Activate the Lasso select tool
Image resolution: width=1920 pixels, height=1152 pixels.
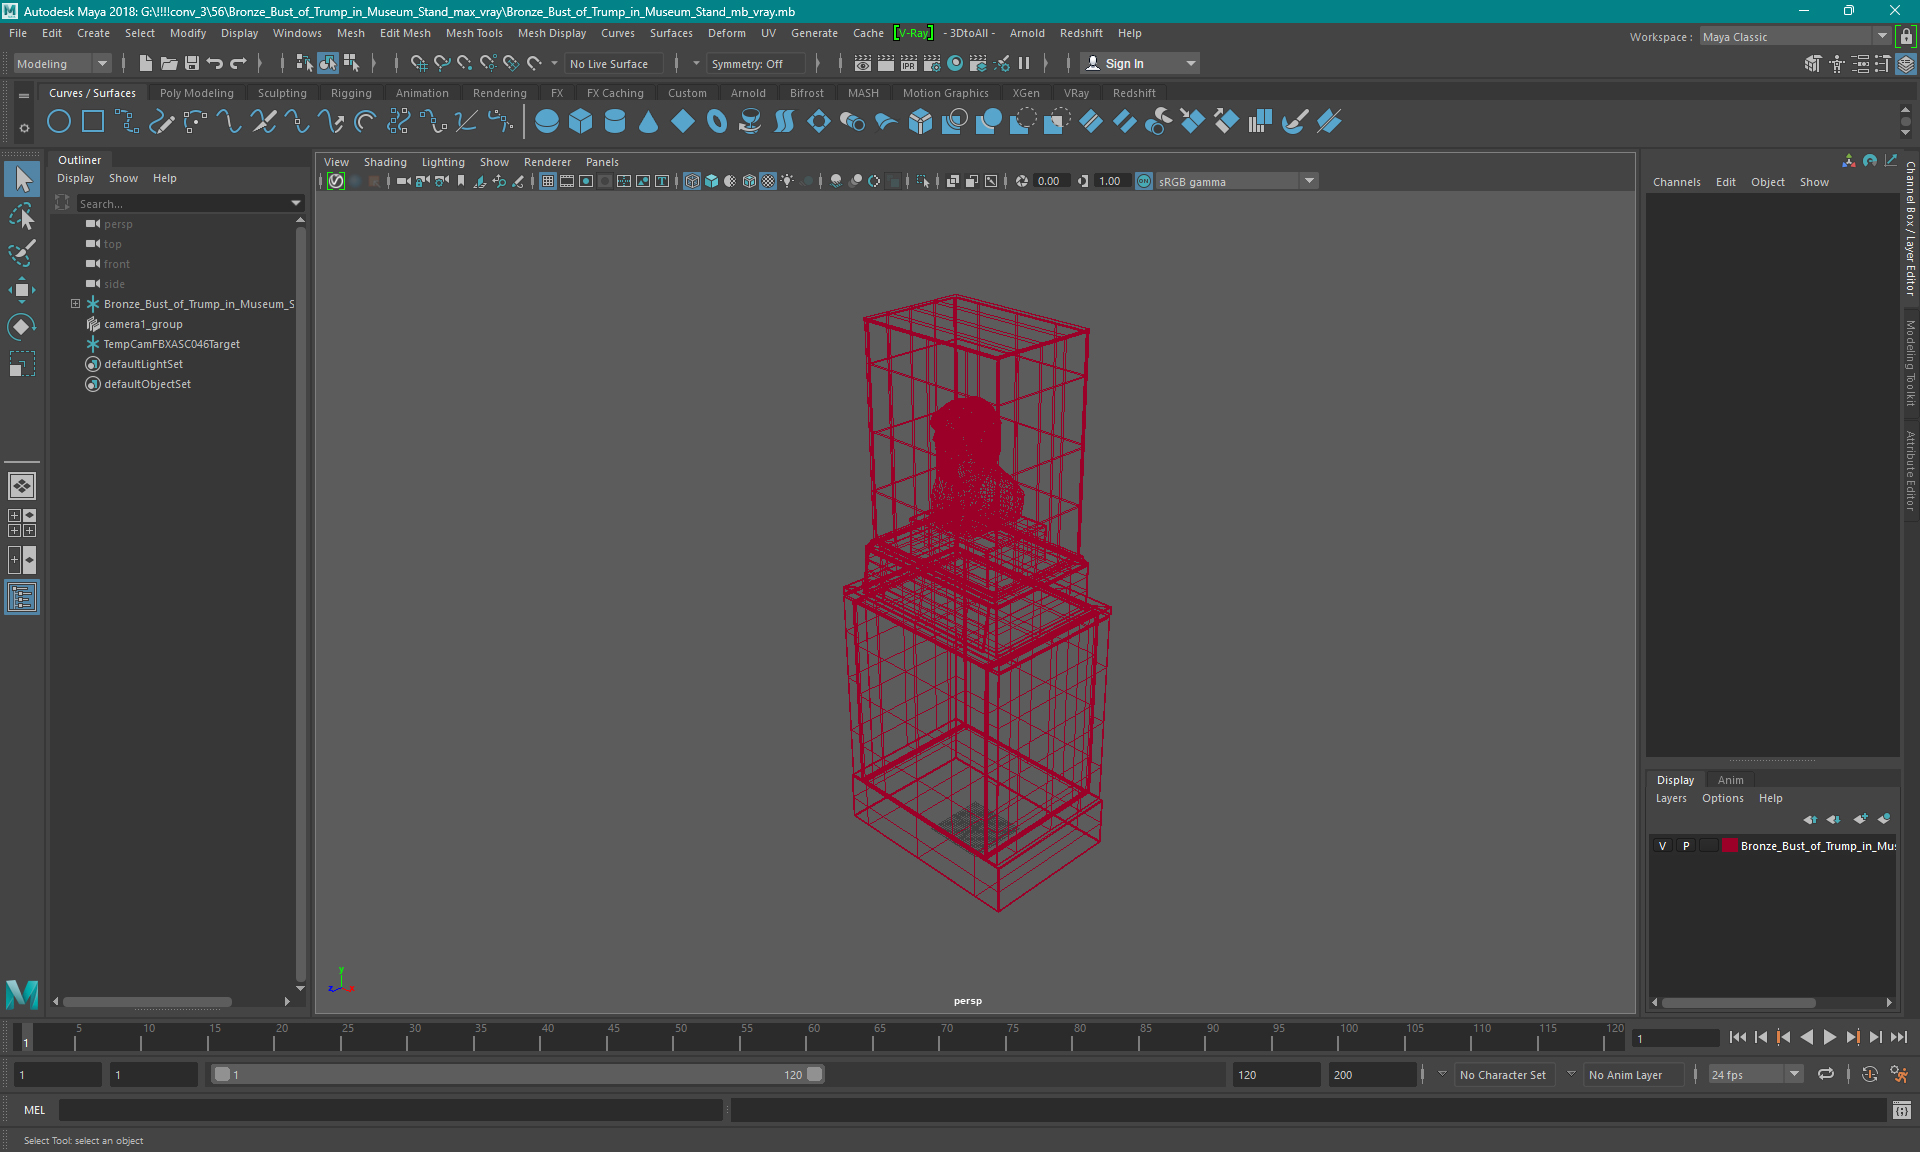tap(22, 216)
